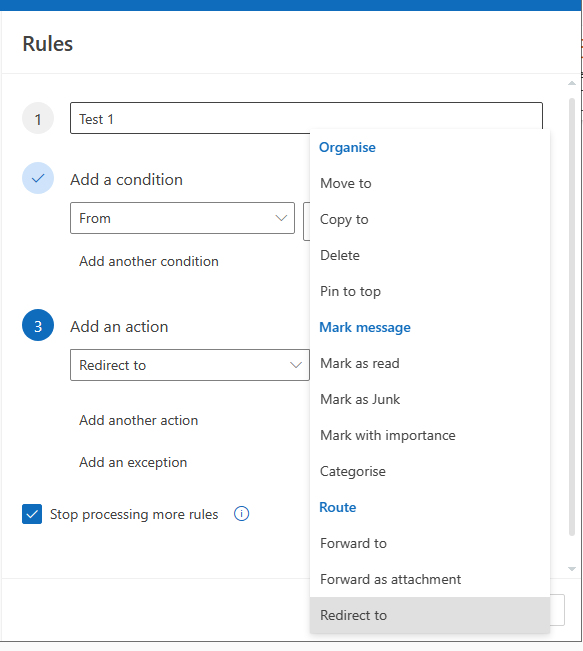Click Add an exception link
The height and width of the screenshot is (651, 583).
click(x=133, y=462)
